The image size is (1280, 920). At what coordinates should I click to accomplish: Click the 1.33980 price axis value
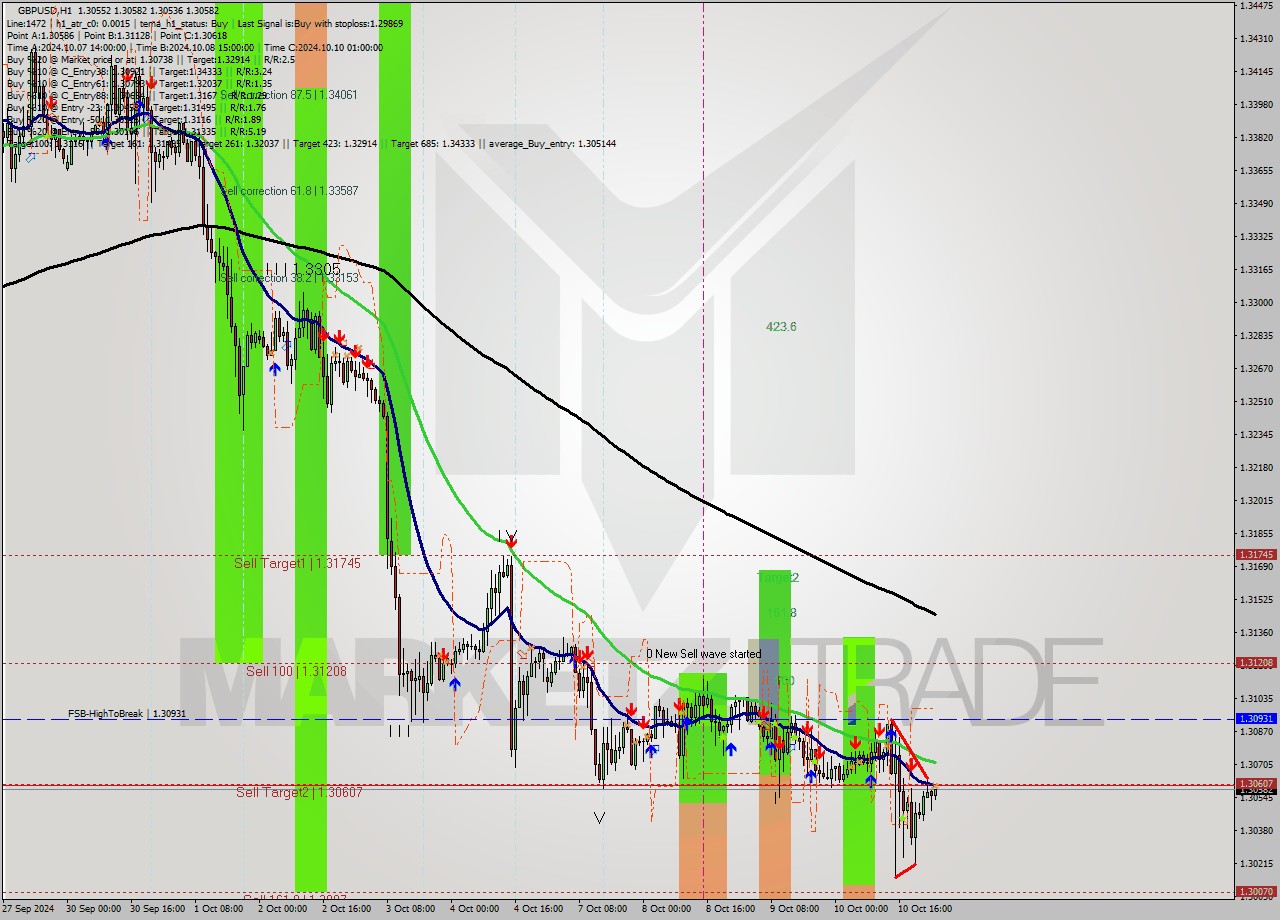[1256, 104]
